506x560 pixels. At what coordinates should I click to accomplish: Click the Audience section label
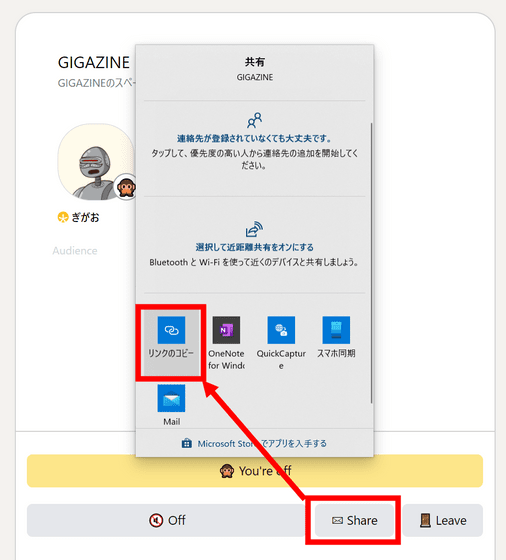coord(75,251)
